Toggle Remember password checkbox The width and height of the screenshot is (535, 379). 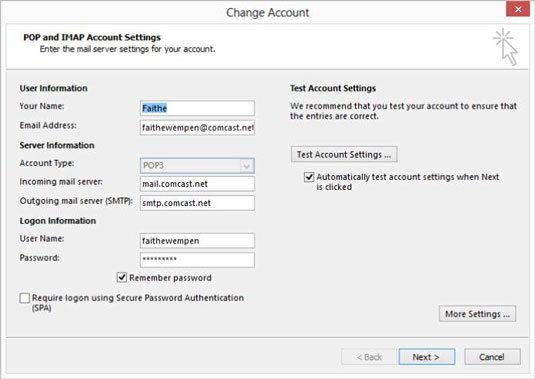point(122,277)
